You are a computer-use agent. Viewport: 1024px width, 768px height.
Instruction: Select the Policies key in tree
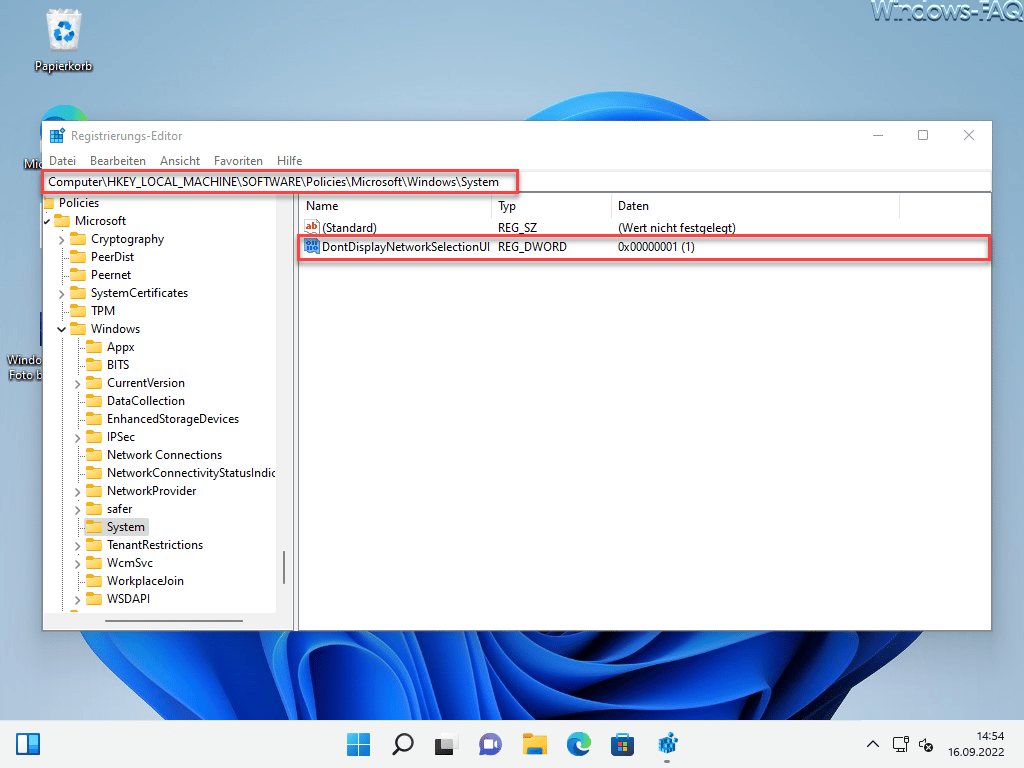(x=78, y=203)
